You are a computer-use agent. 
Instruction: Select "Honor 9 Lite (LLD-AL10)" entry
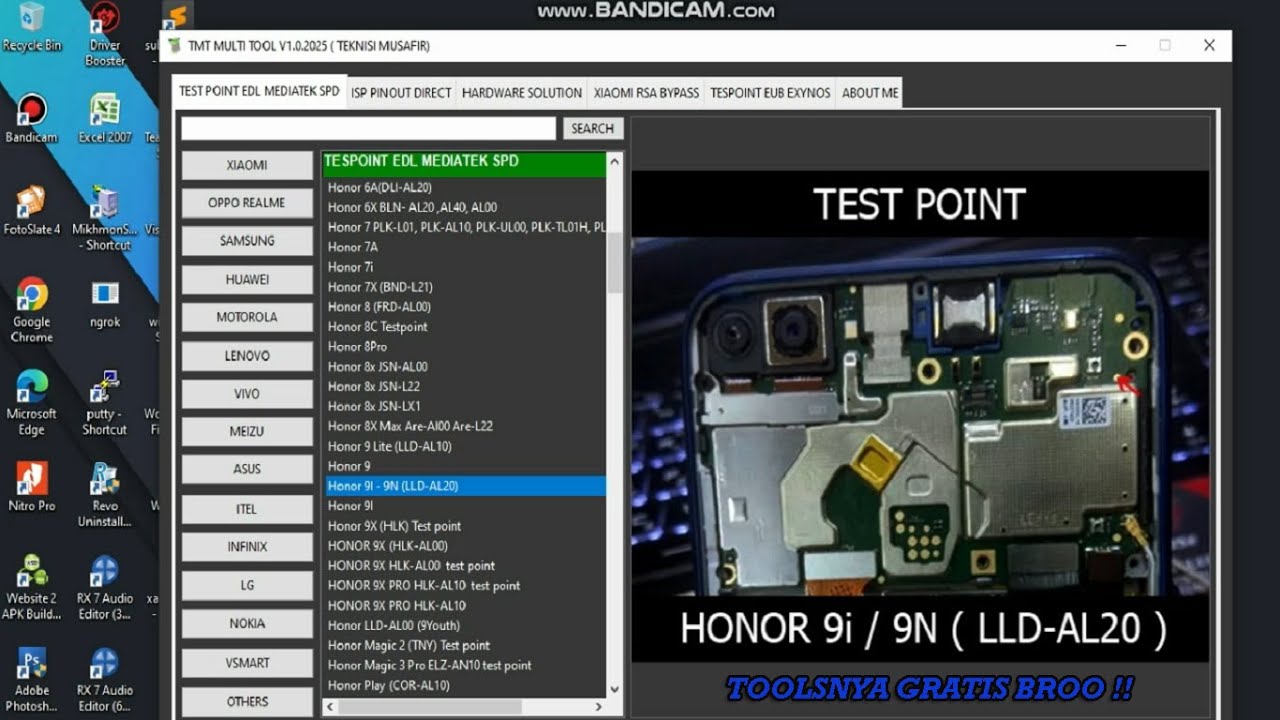tap(390, 446)
